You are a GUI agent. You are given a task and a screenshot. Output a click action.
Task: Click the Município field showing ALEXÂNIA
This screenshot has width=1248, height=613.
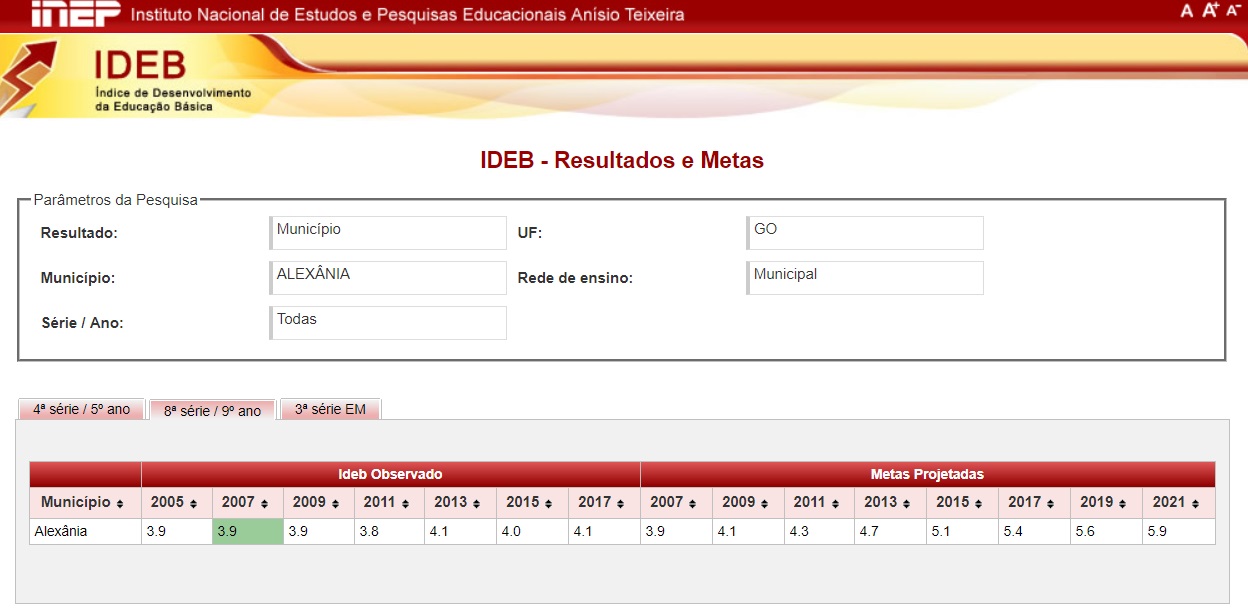coord(388,278)
